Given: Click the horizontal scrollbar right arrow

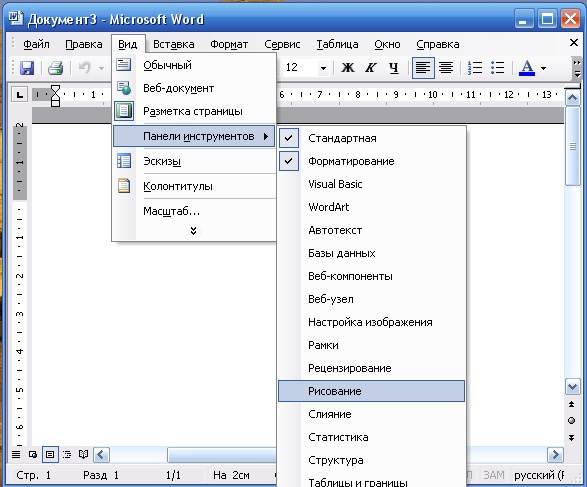Looking at the screenshot, I should point(555,455).
